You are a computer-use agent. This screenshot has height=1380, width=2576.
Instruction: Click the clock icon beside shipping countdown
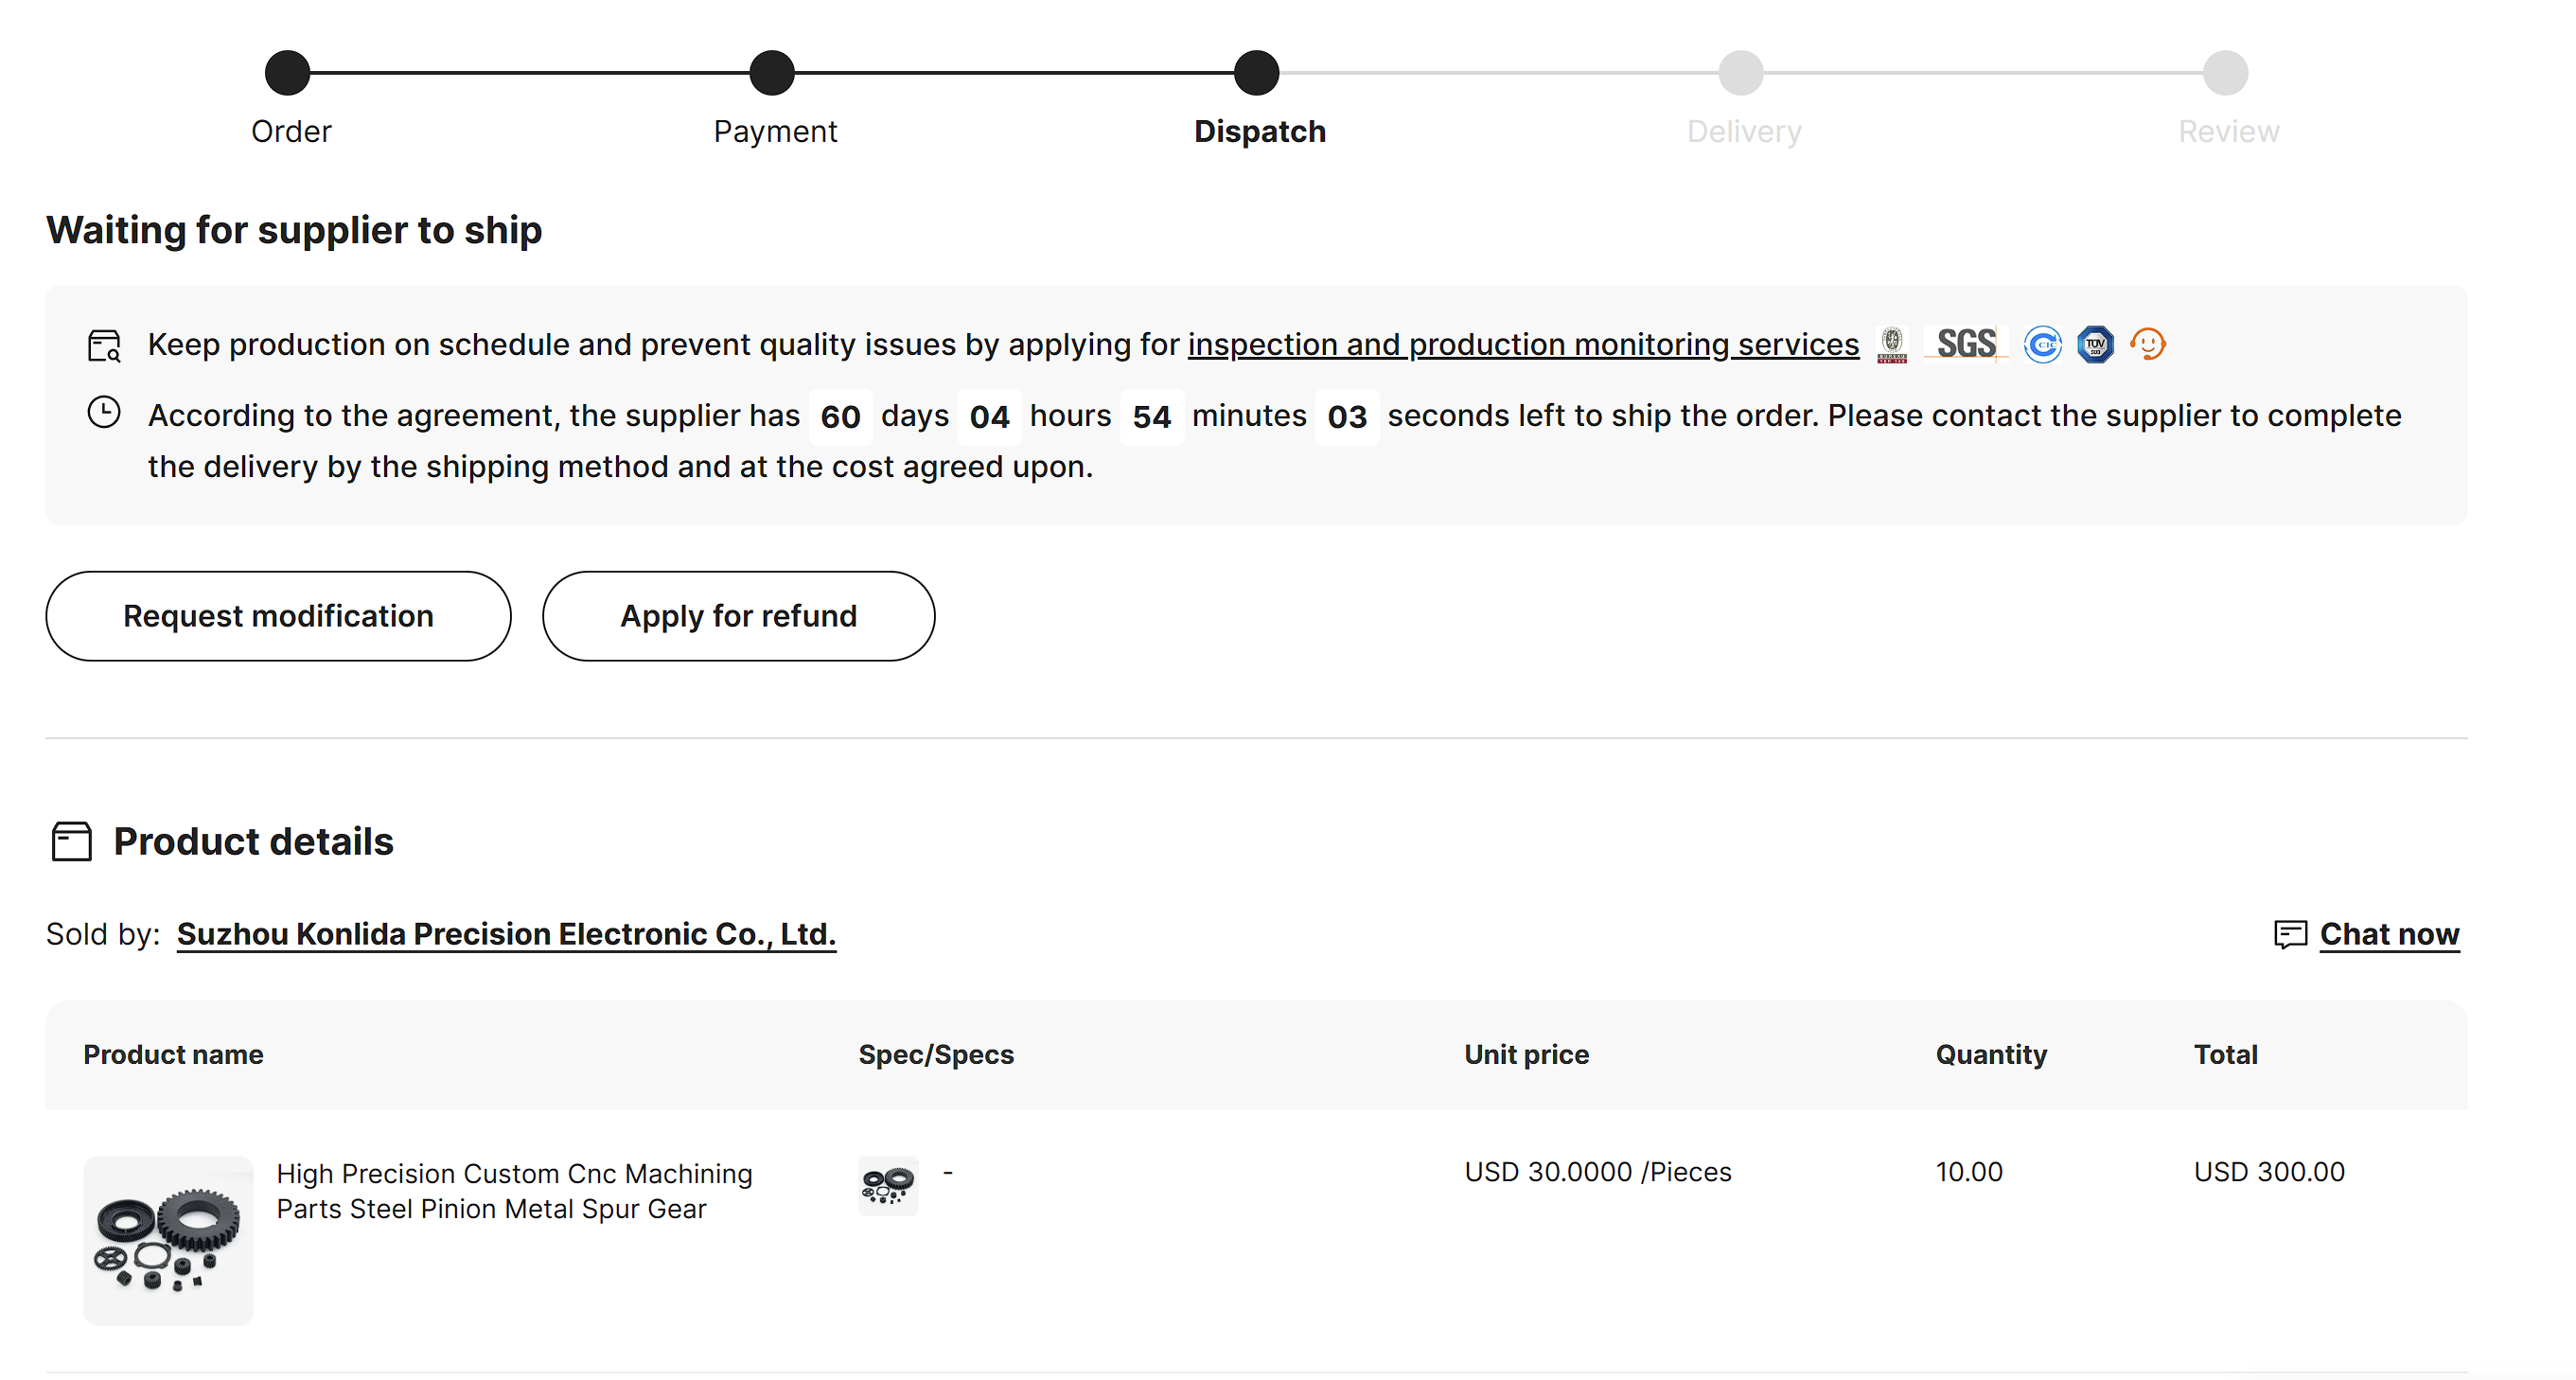tap(104, 412)
